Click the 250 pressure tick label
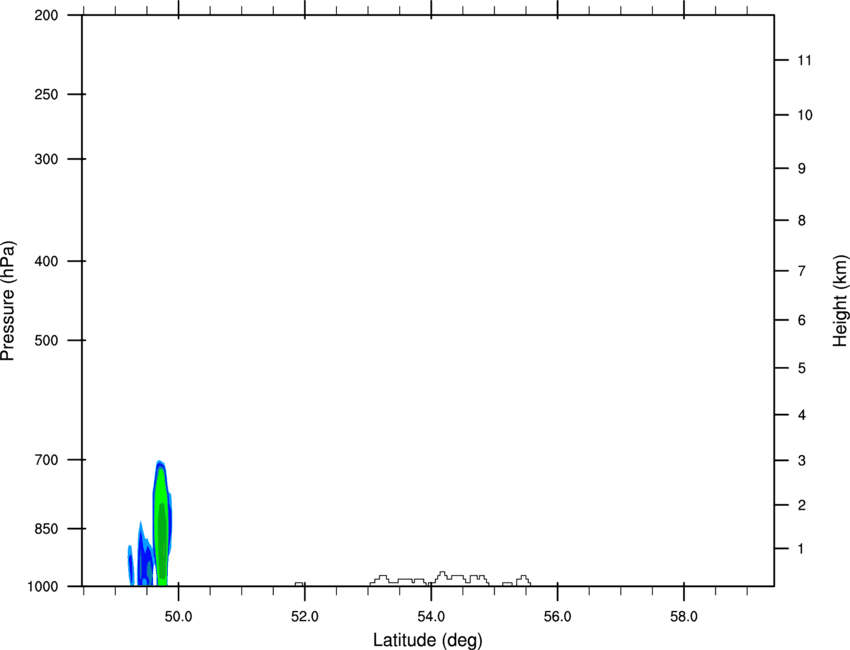Screen dimensions: 850x650 (x=46, y=94)
